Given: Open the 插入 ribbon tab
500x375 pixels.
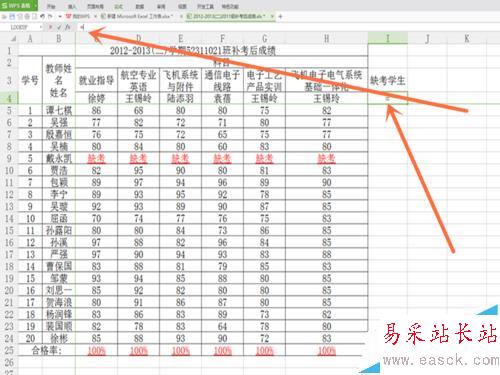Looking at the screenshot, I should pos(72,6).
